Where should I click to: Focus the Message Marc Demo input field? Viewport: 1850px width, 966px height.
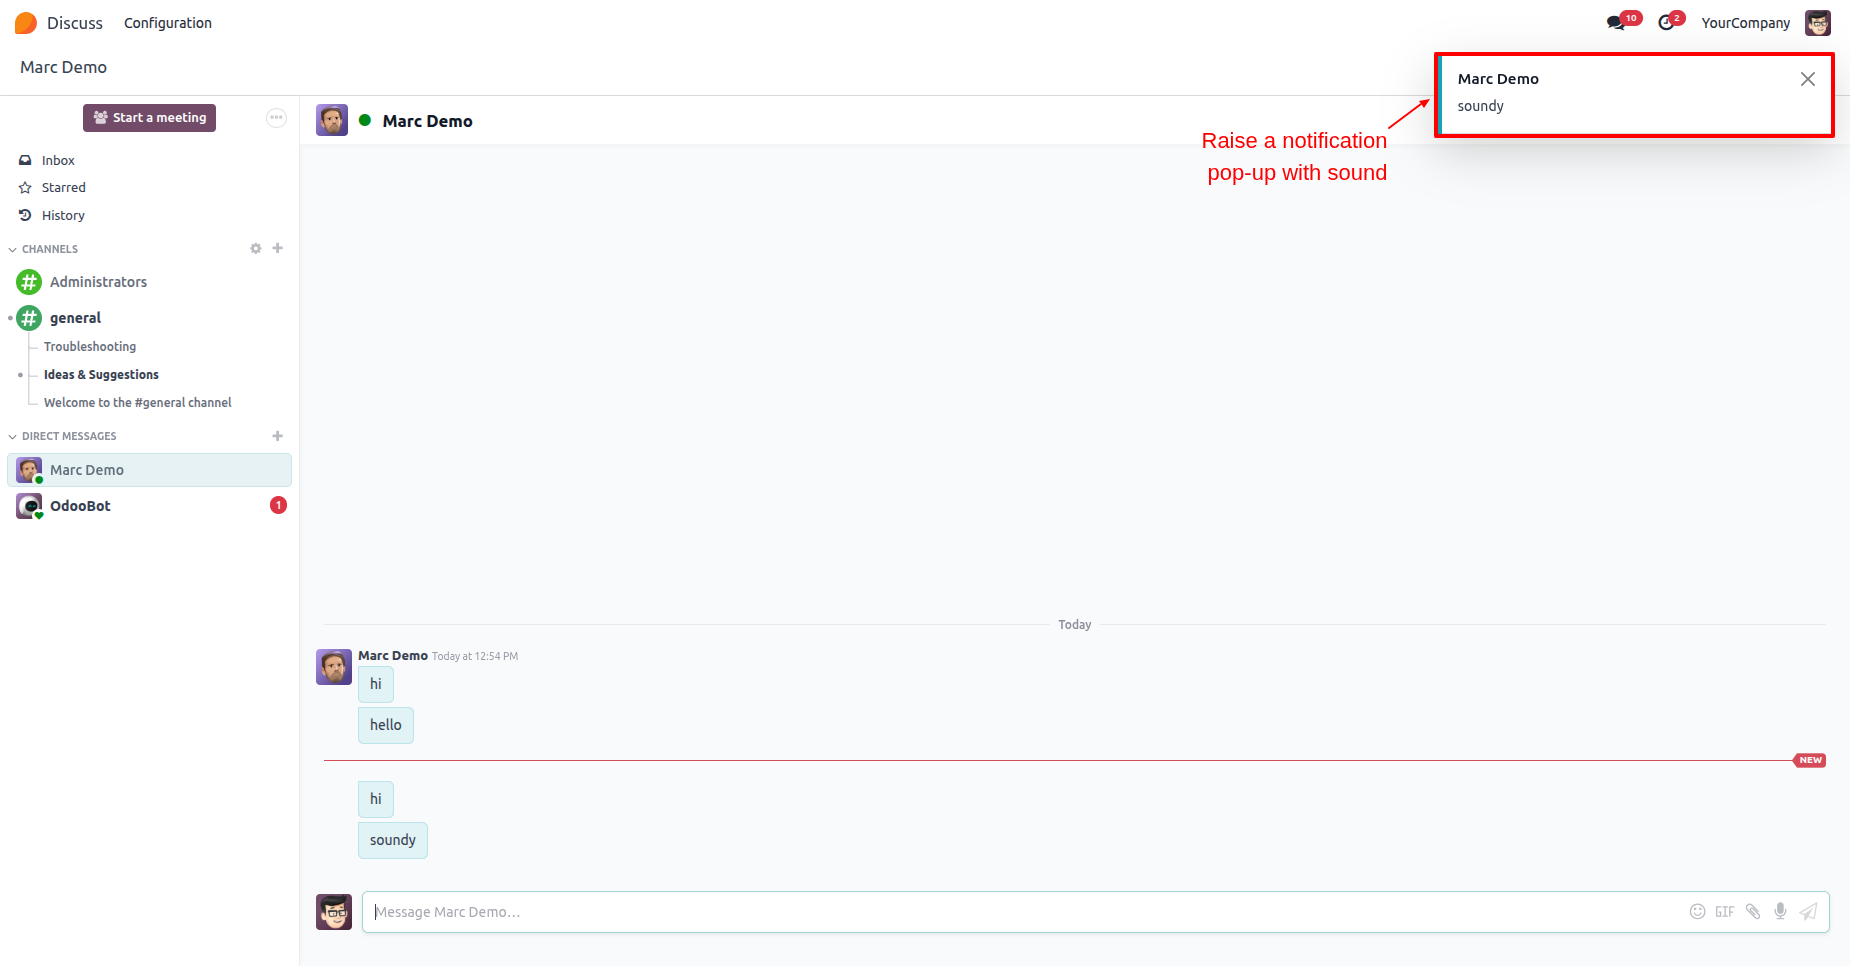[1025, 912]
